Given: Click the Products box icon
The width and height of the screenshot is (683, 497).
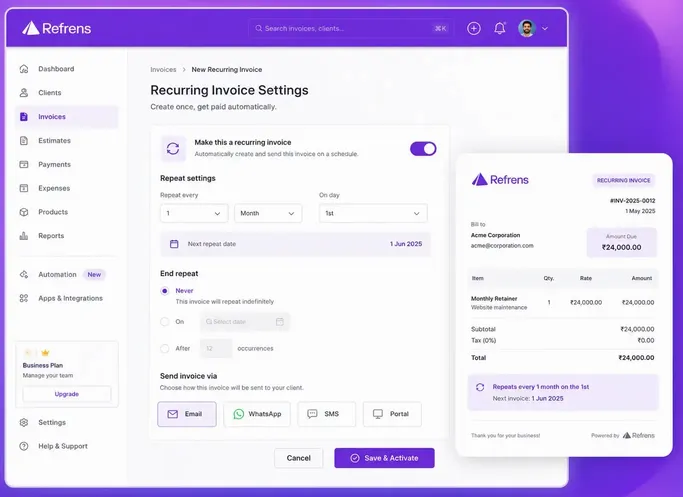Looking at the screenshot, I should (24, 212).
